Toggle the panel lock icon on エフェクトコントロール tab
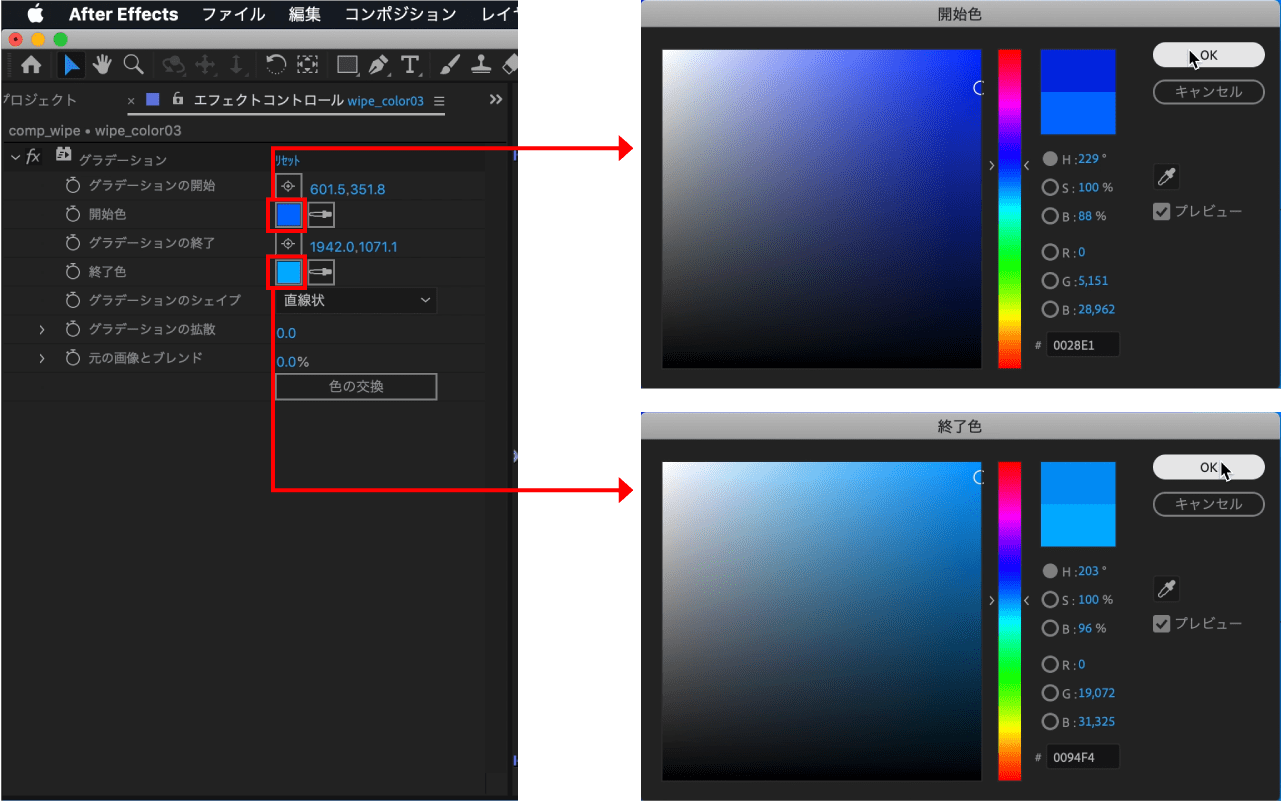This screenshot has width=1281, height=801. coord(178,99)
